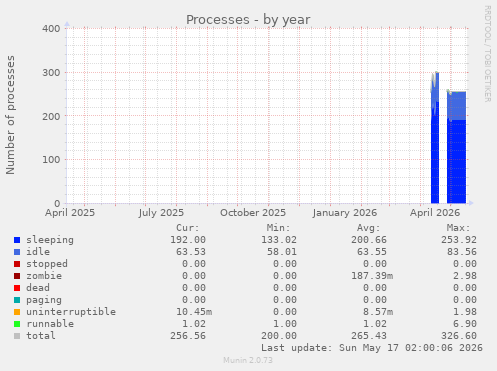Click the 'Processes - by year' title

coord(248,20)
